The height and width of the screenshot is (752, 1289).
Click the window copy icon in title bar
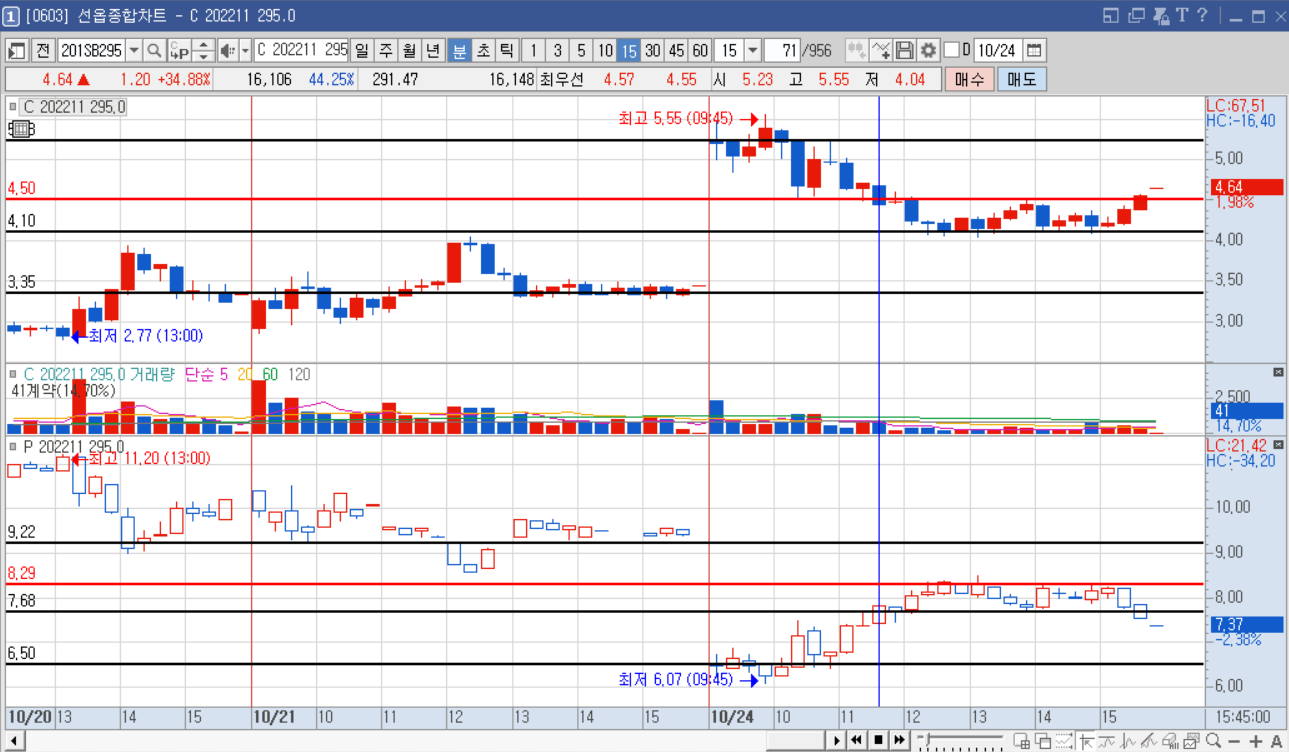point(1136,15)
